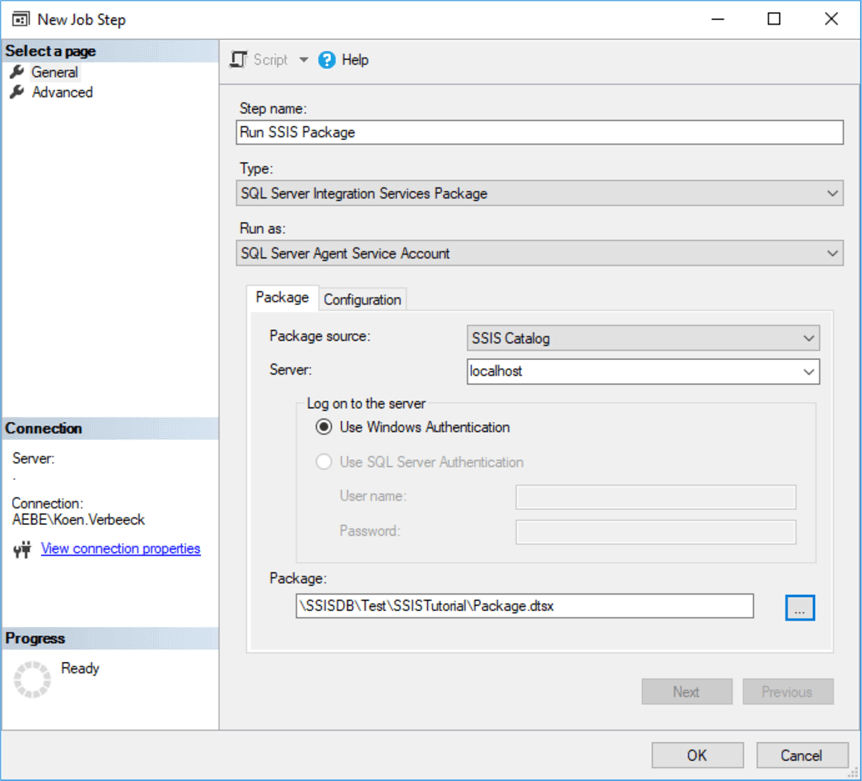Click the Connection section header
This screenshot has width=862, height=781.
(110, 428)
